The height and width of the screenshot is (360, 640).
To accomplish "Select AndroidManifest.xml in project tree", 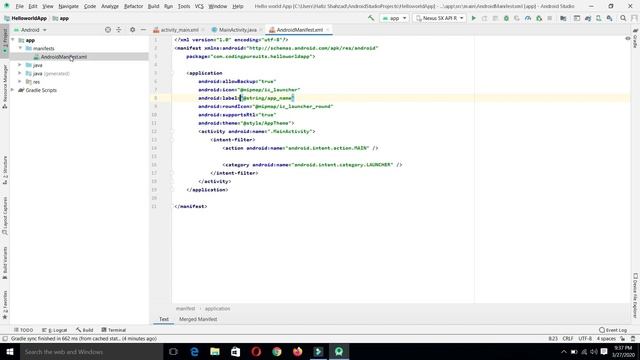I will [x=64, y=57].
